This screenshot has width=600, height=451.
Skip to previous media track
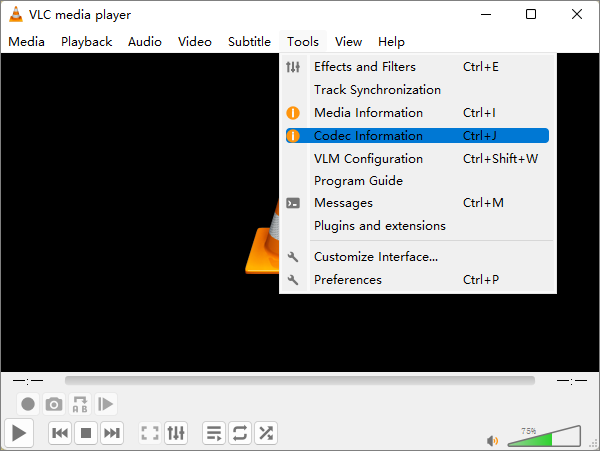pyautogui.click(x=60, y=433)
